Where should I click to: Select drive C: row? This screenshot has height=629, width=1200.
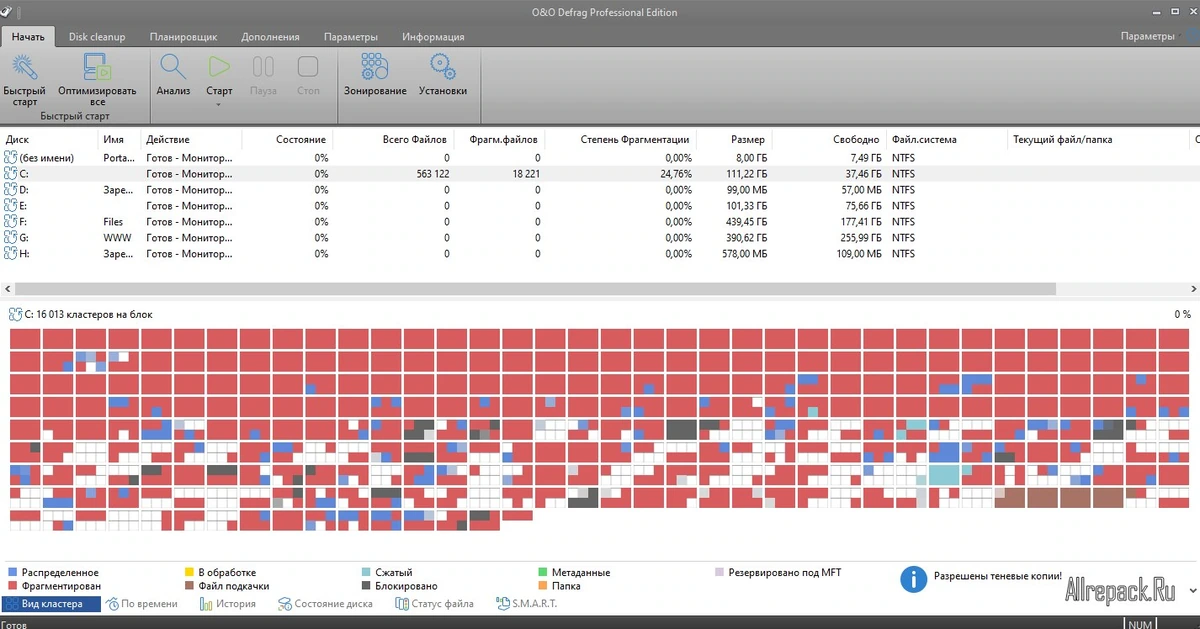[x=600, y=174]
